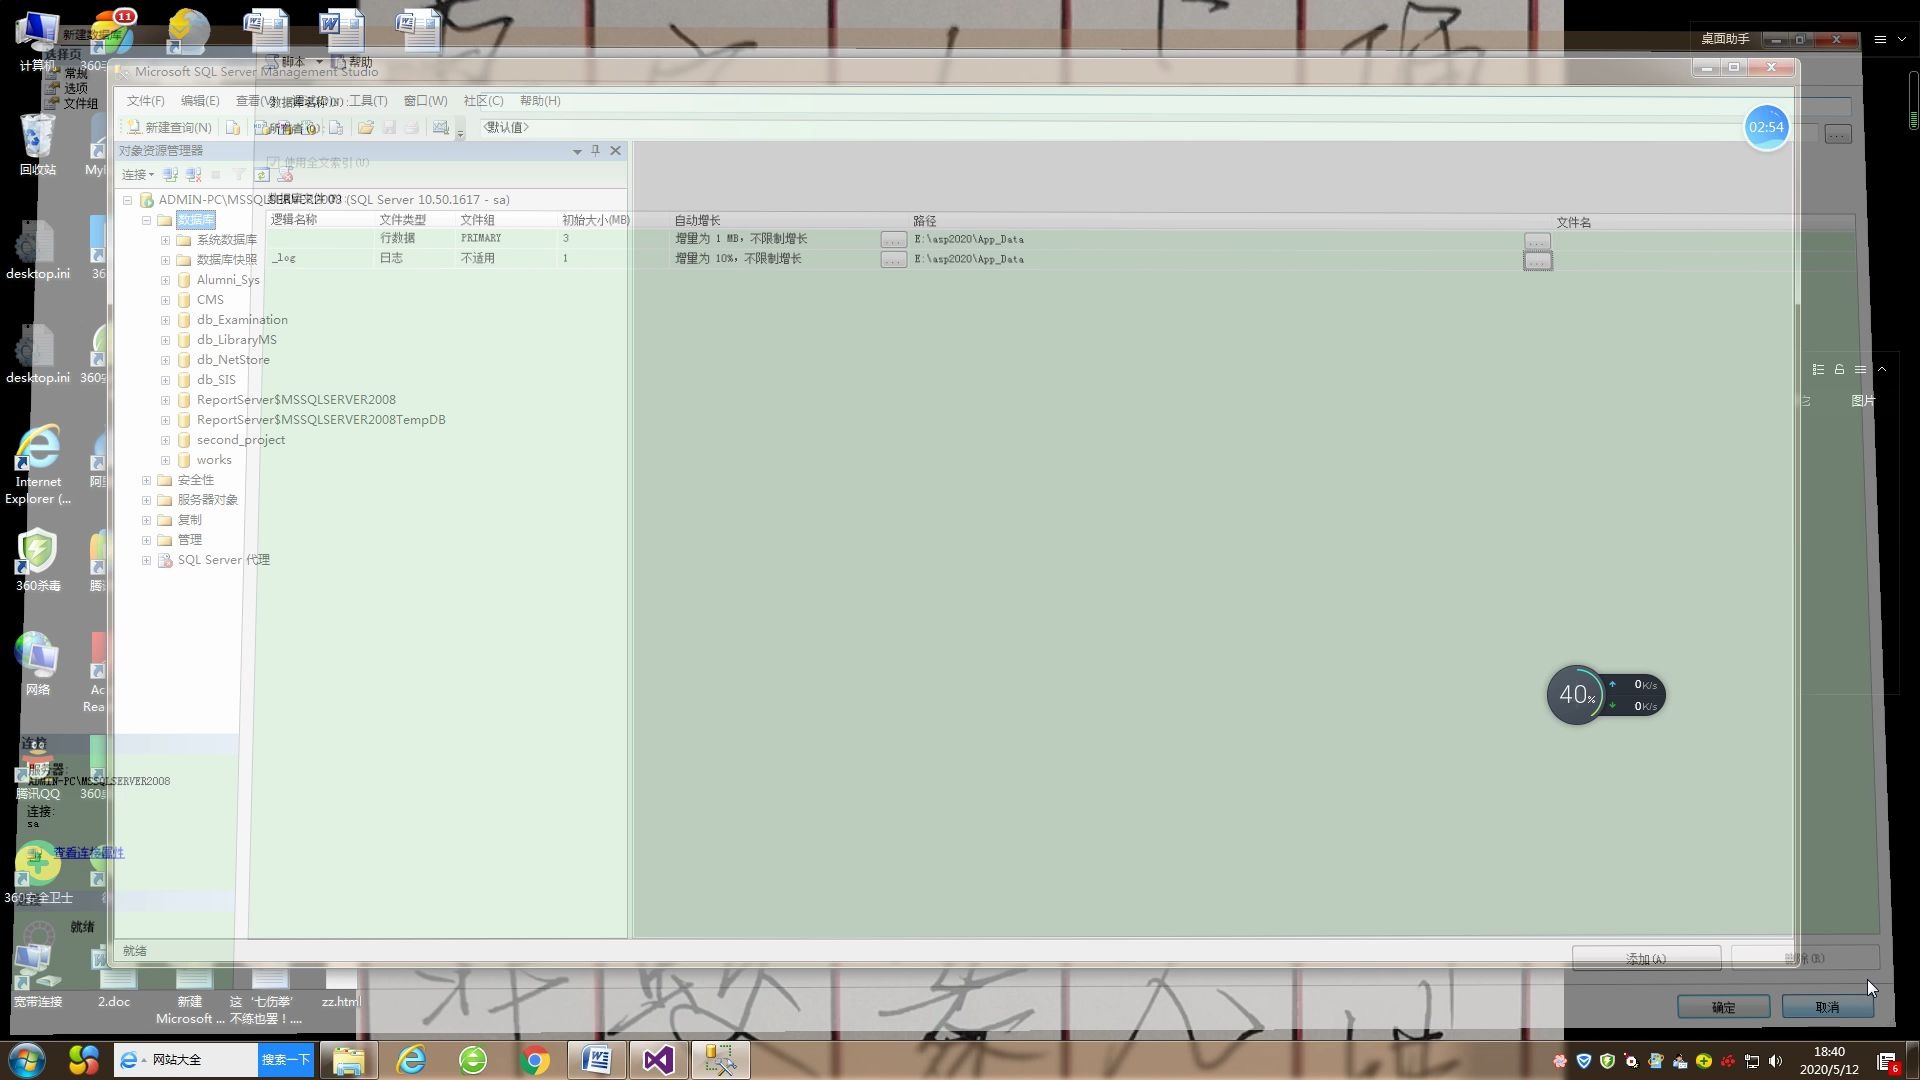Select the second_project database in tree
Image resolution: width=1920 pixels, height=1080 pixels.
coord(240,440)
